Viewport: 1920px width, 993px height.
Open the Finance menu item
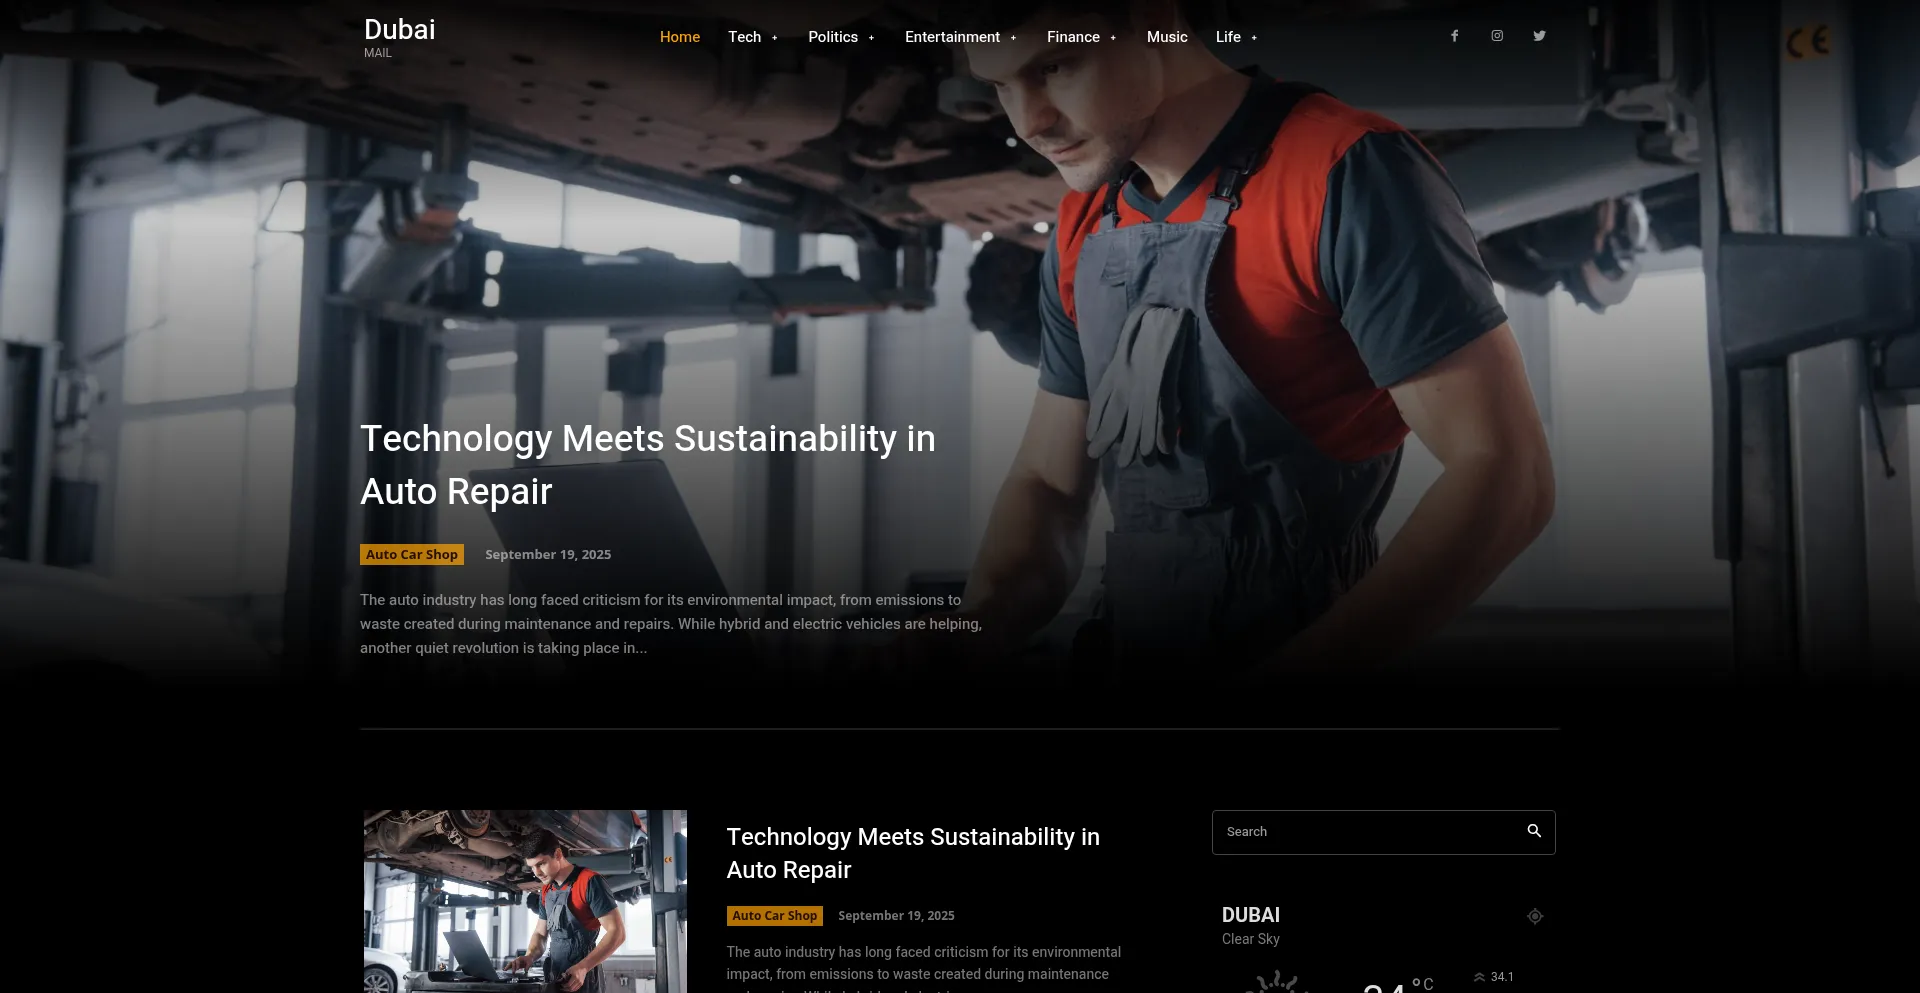point(1073,37)
